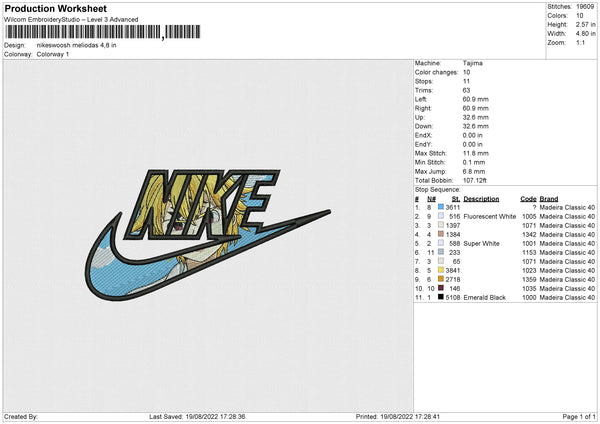Viewport: 600px width, 424px height.
Task: Click thread code 1000 in the Emerald Black row
Action: (529, 297)
